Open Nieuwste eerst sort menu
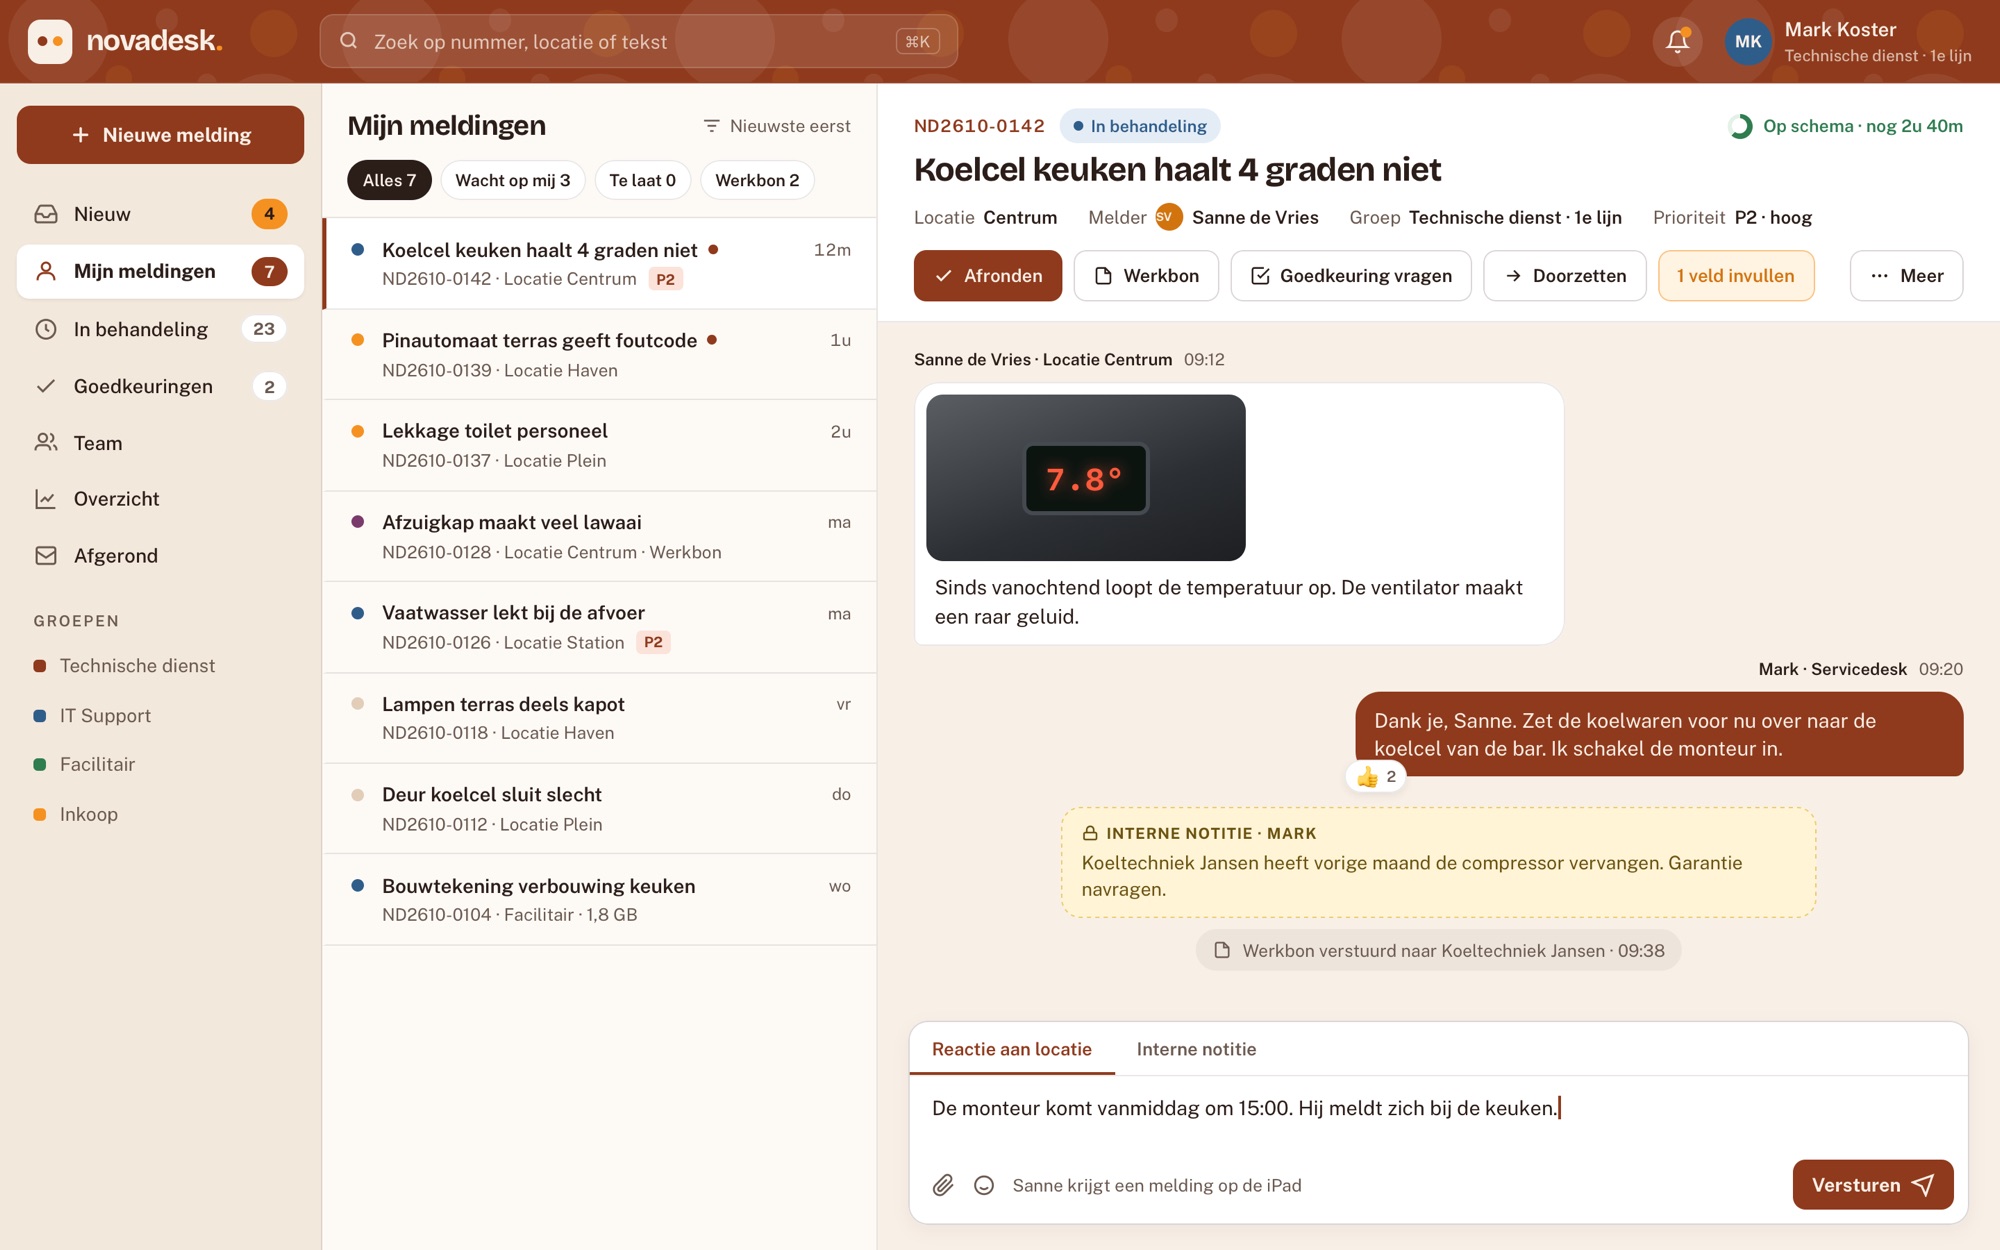Image resolution: width=2000 pixels, height=1250 pixels. pos(777,126)
